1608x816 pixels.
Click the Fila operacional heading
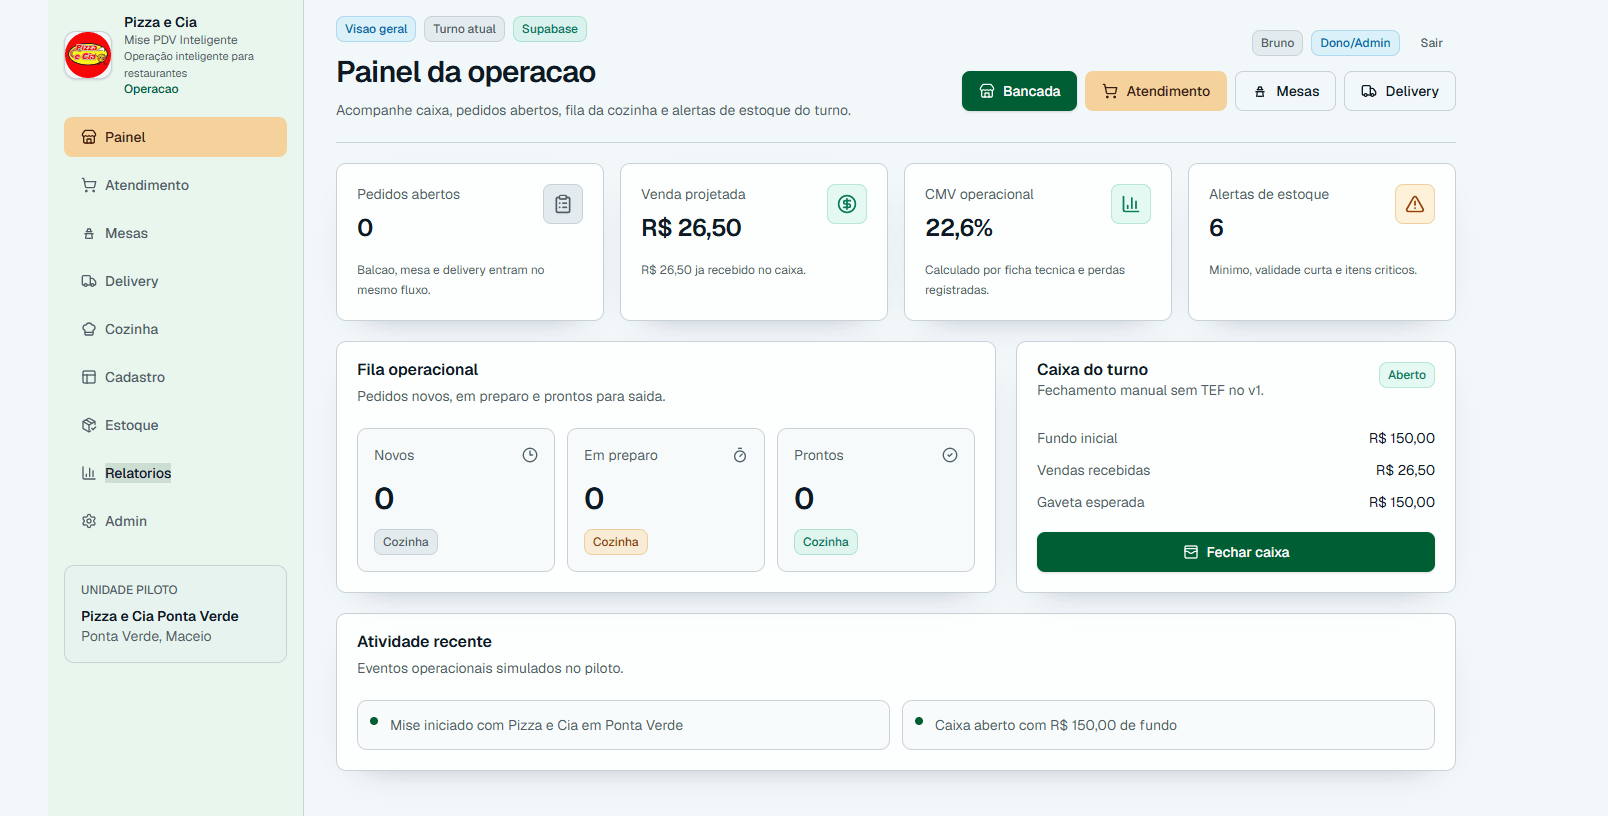click(x=418, y=369)
